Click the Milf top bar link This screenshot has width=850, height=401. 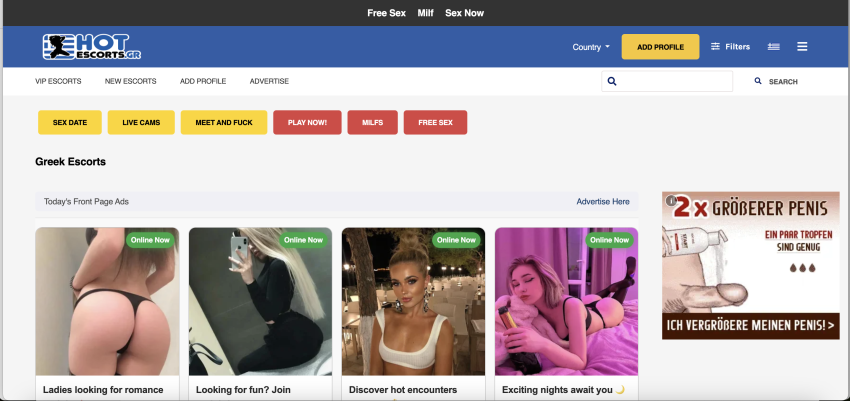pyautogui.click(x=426, y=13)
